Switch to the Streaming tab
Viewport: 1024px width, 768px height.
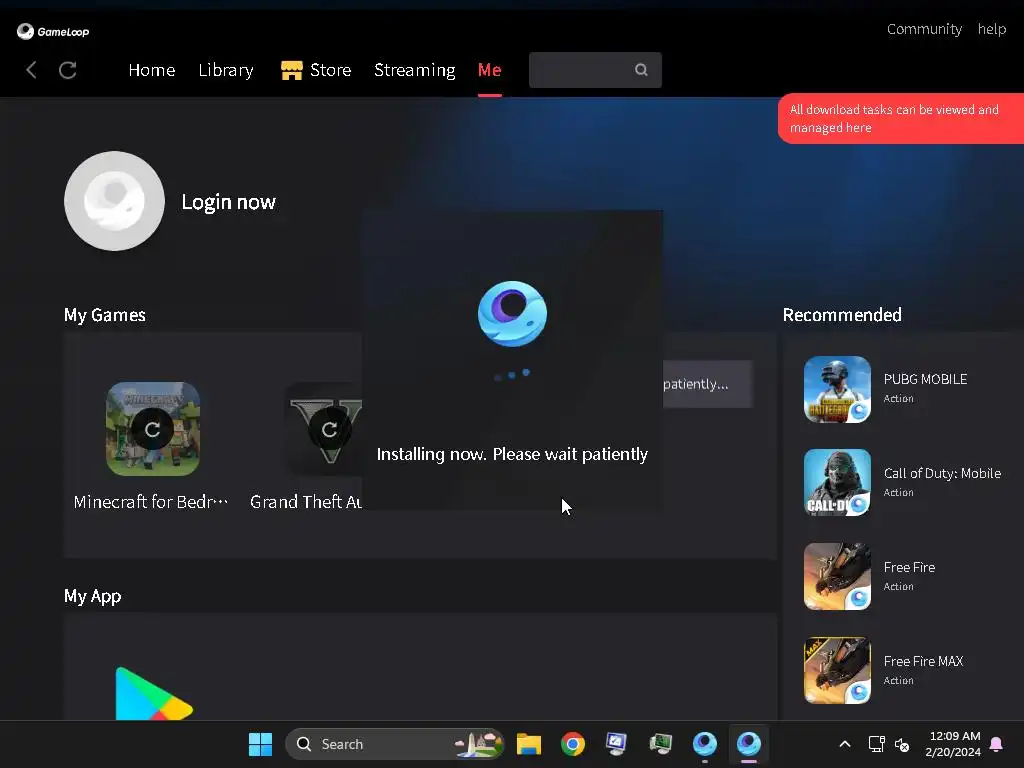pyautogui.click(x=415, y=70)
